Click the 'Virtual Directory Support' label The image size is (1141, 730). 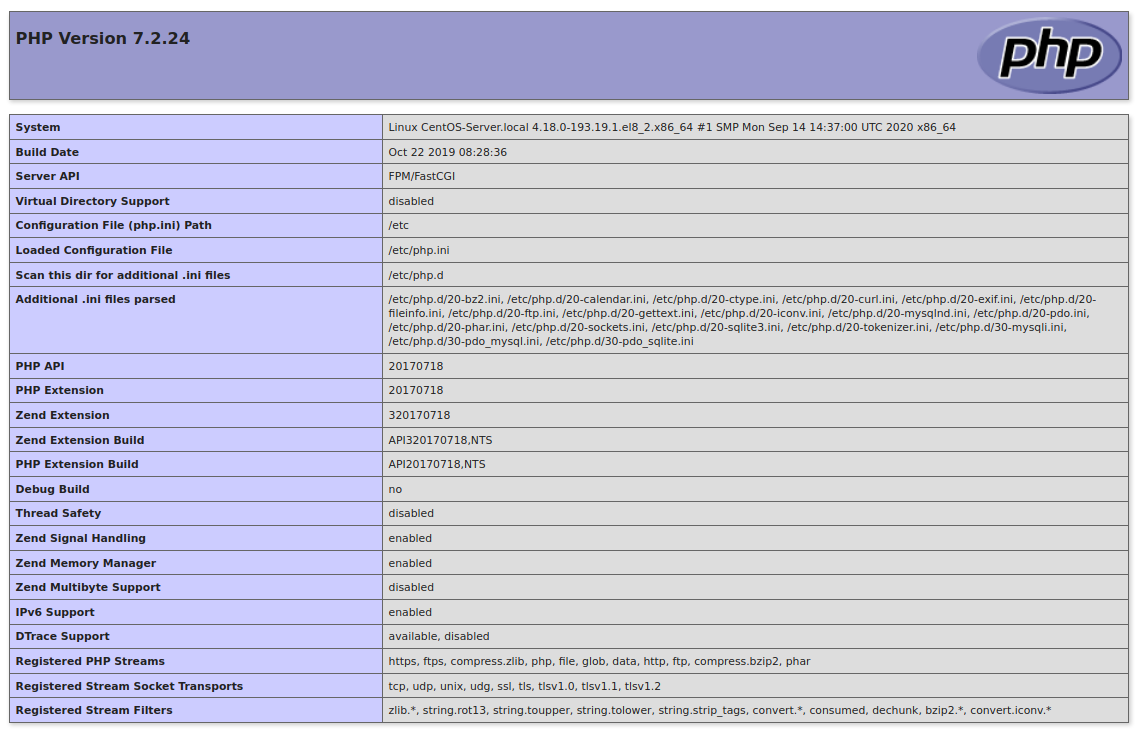tap(92, 201)
